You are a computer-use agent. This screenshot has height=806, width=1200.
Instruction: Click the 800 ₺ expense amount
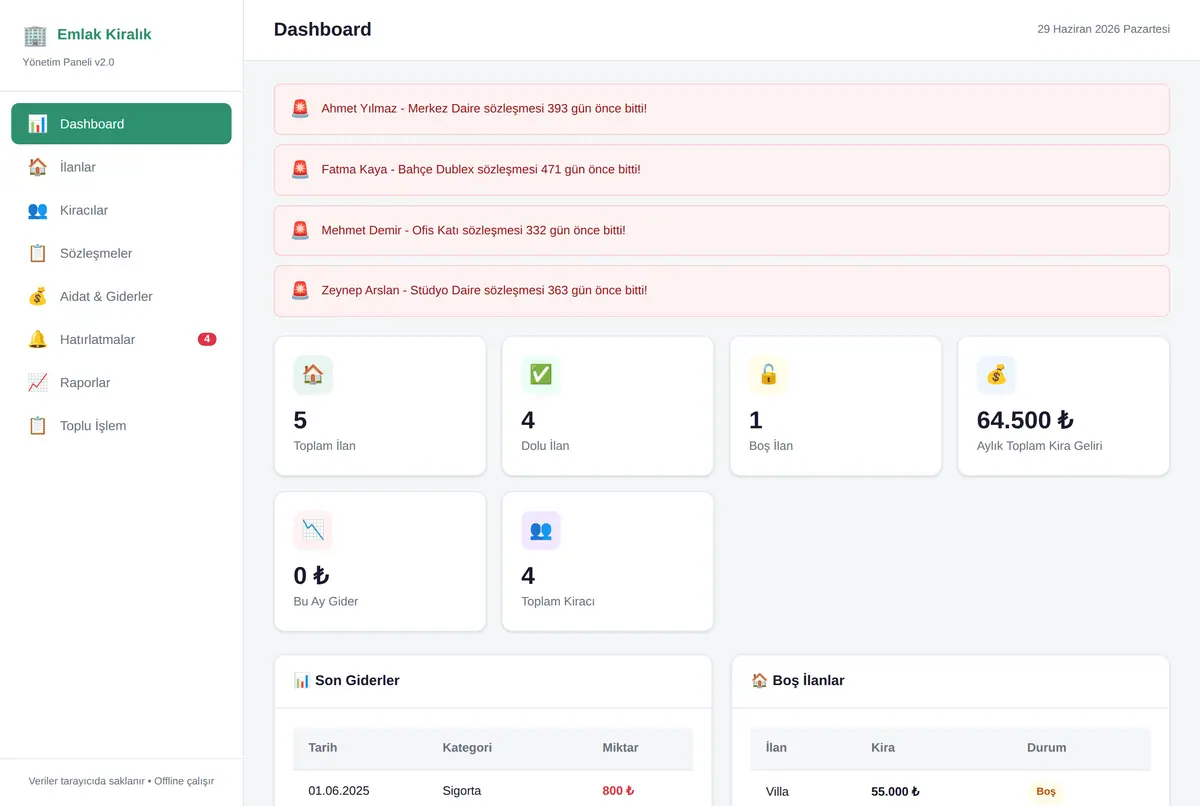pos(618,791)
